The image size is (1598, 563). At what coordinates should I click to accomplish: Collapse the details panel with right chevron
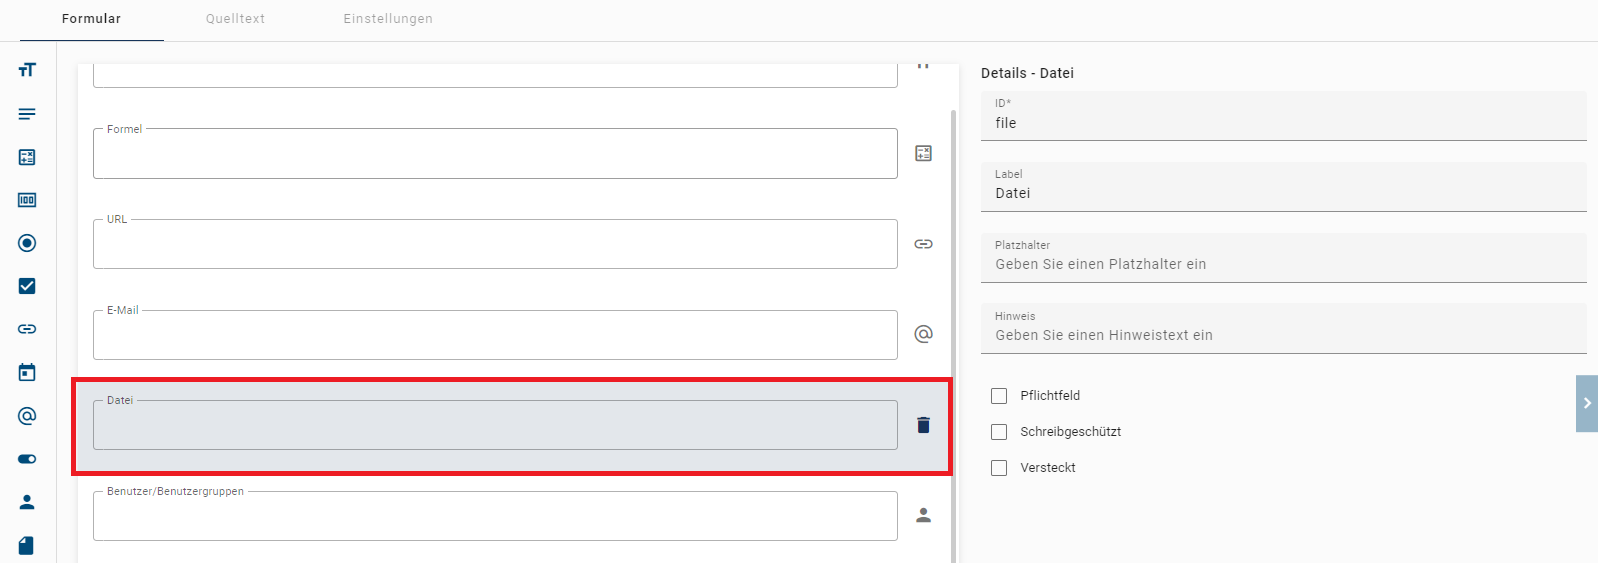[1586, 403]
